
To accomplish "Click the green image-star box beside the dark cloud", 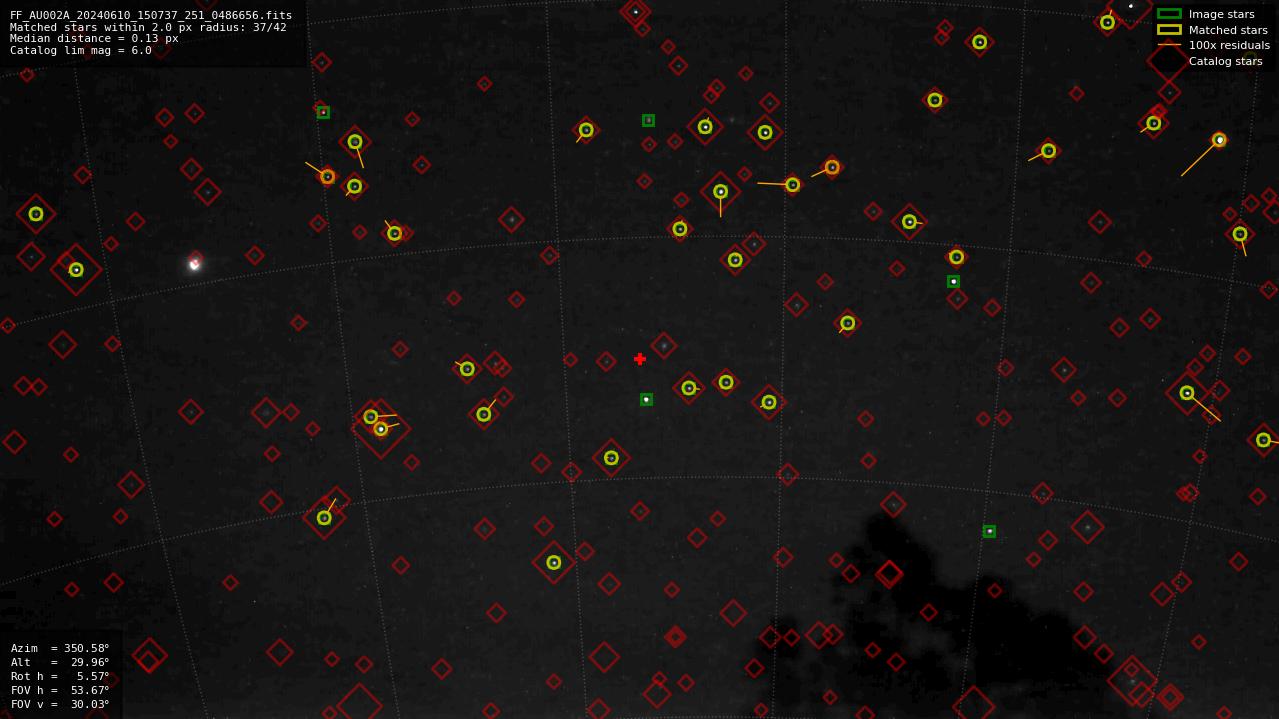I will pos(989,531).
